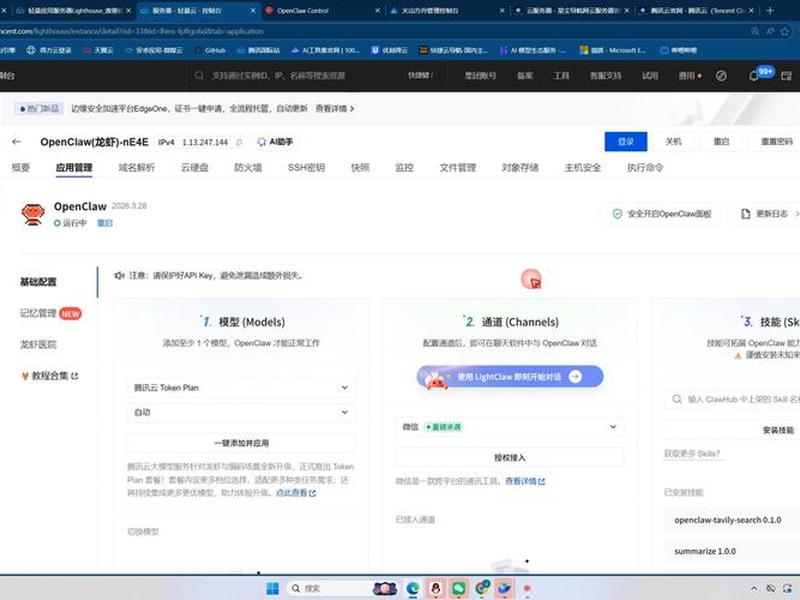The width and height of the screenshot is (800, 600).
Task: Click the back arrow beside the OpenClaw instance name
Action: pos(16,142)
